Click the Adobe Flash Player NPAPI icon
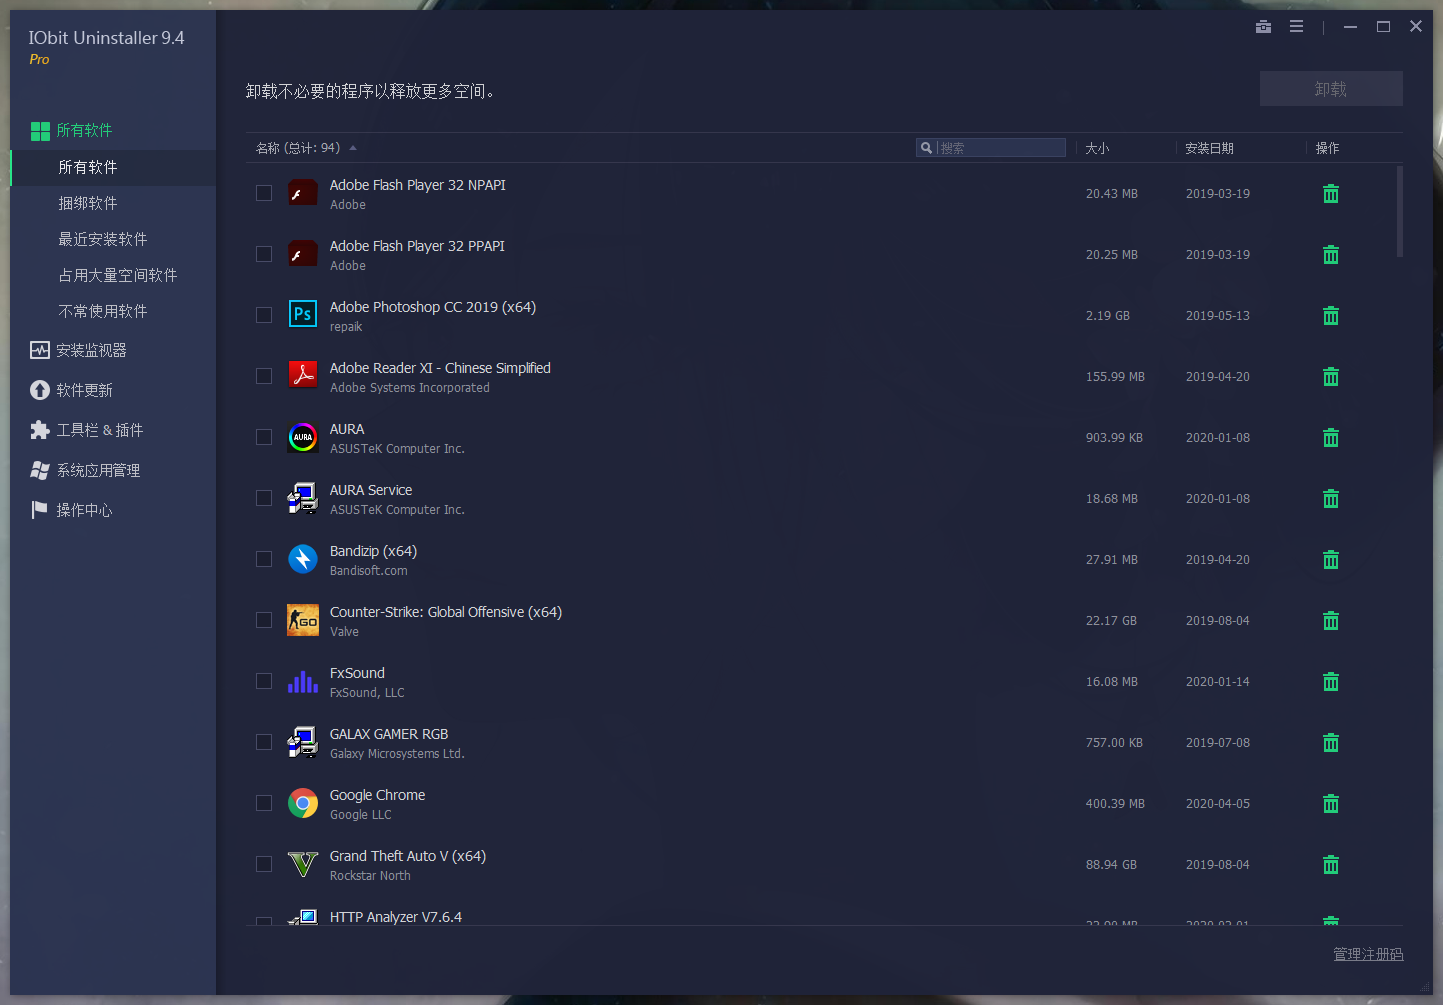Screen dimensions: 1443x1005 pyautogui.click(x=303, y=193)
